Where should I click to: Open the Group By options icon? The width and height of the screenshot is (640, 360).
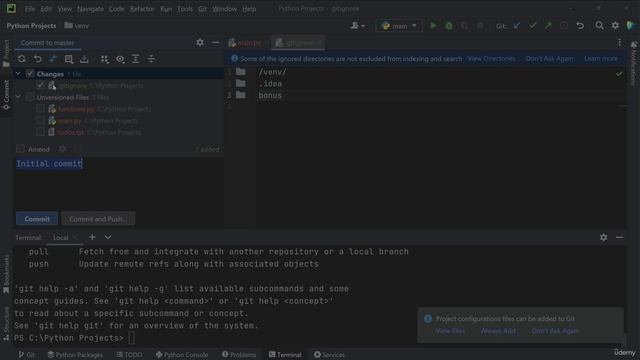tap(105, 59)
